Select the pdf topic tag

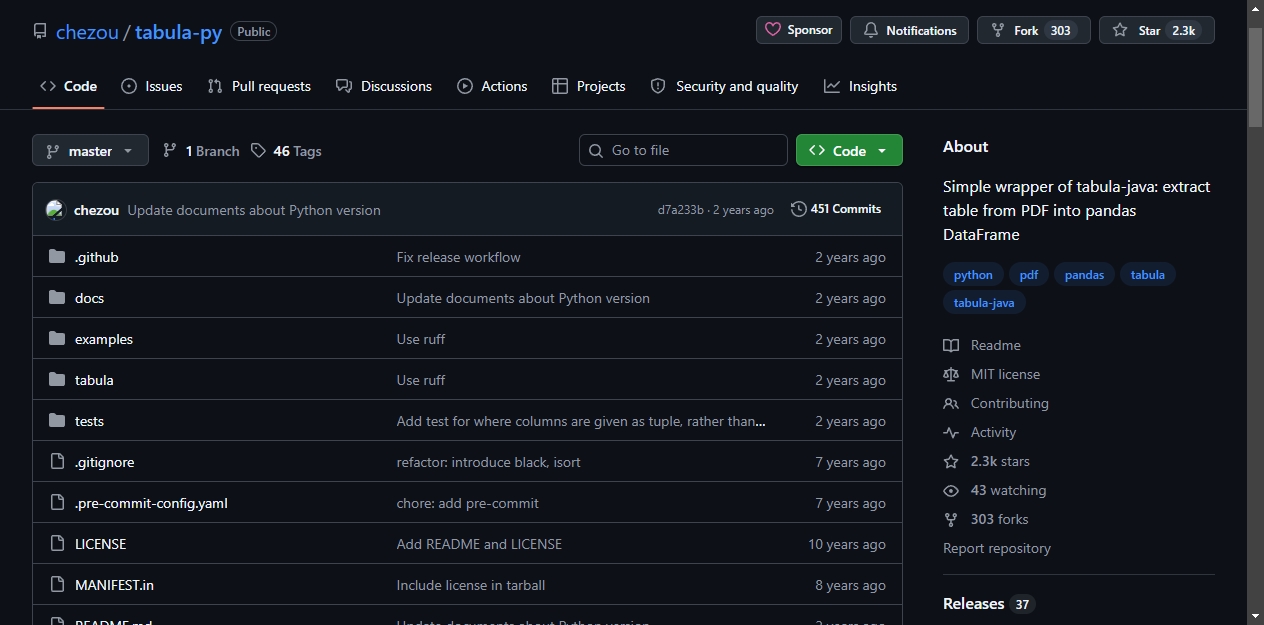tap(1029, 275)
